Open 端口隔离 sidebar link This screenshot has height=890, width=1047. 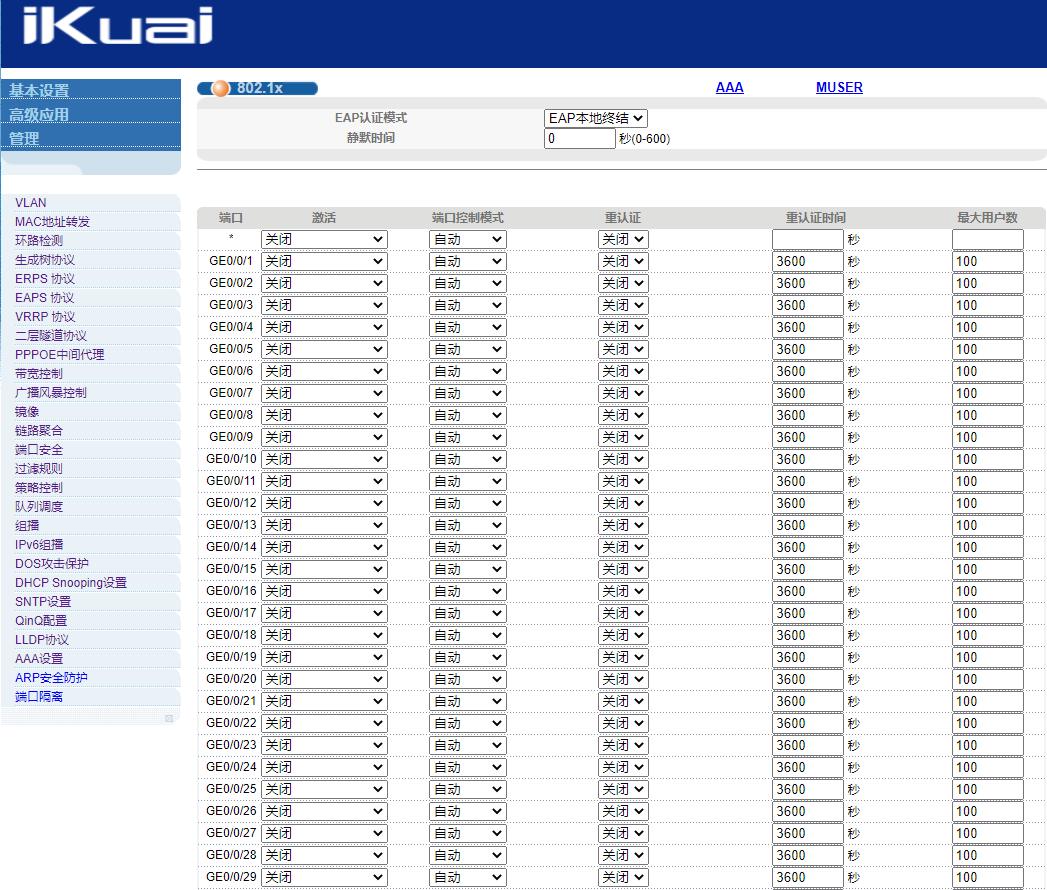(x=39, y=697)
